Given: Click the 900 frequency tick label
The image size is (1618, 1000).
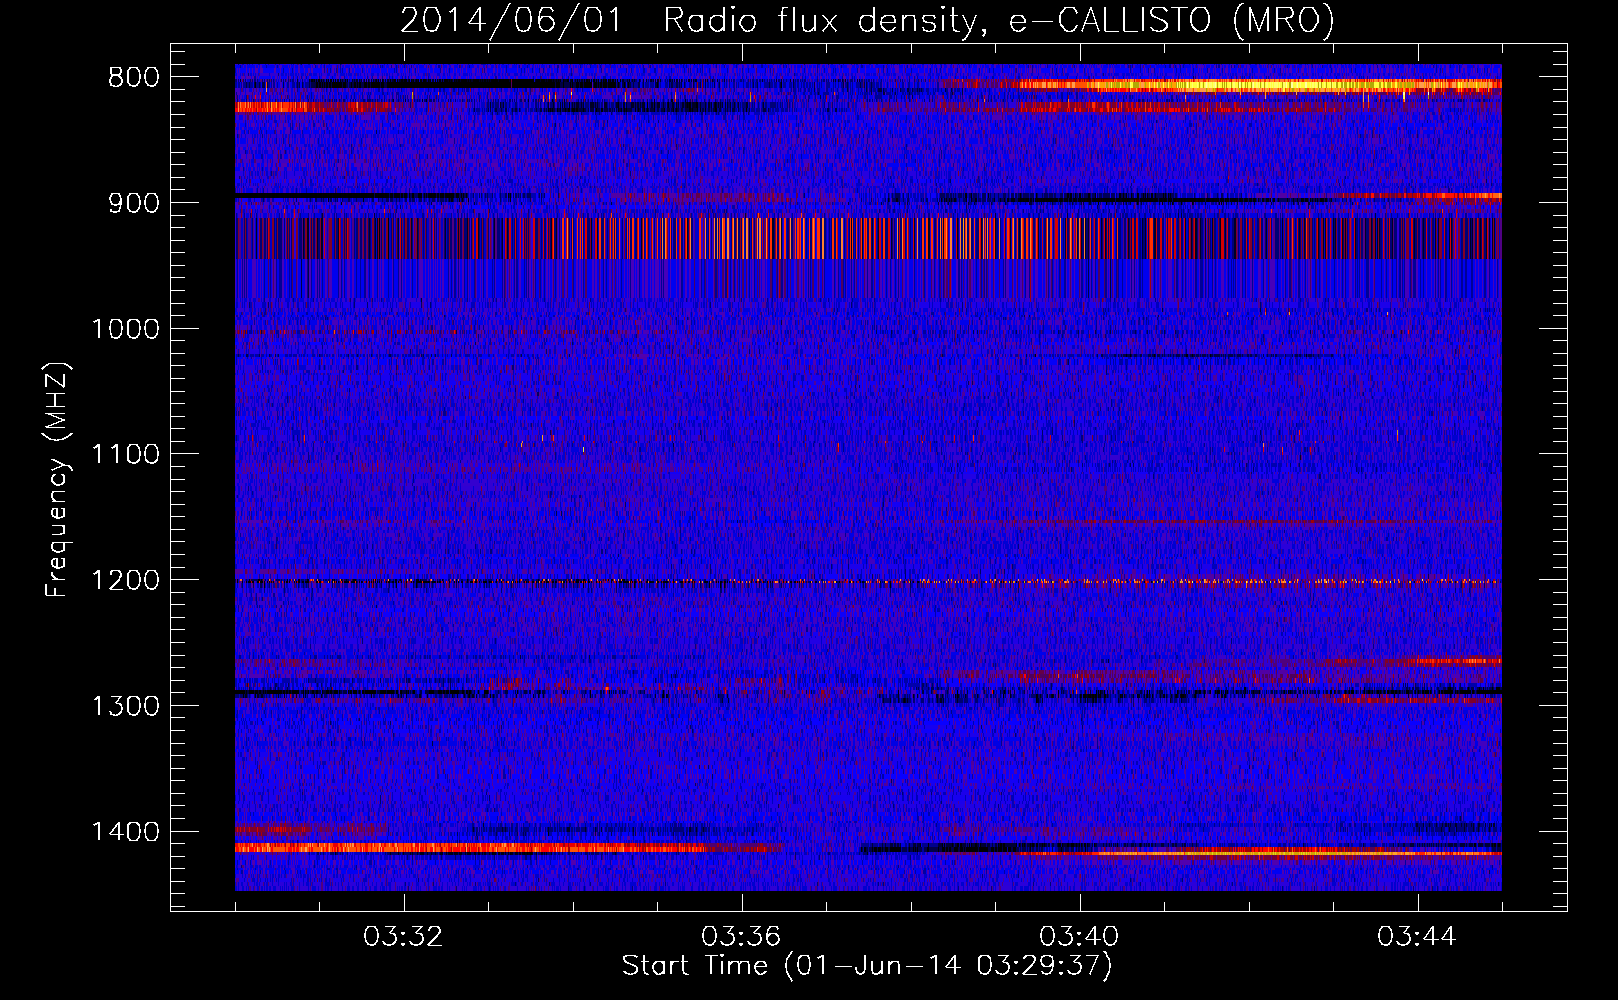Looking at the screenshot, I should pos(133,203).
